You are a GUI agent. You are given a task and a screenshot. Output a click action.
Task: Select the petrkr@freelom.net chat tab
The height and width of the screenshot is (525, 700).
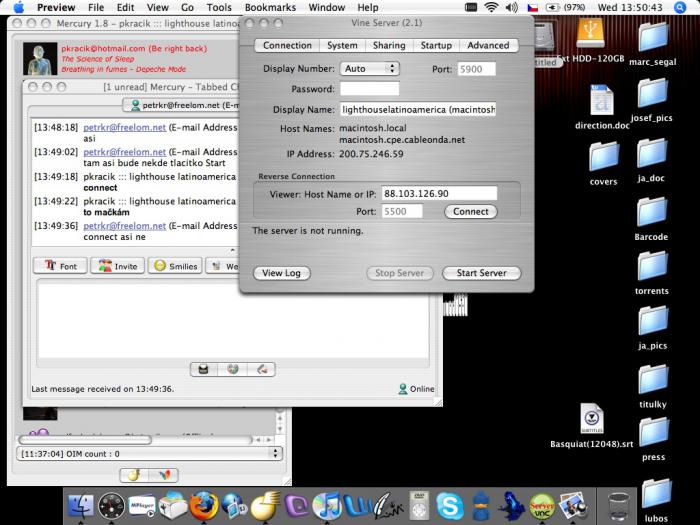click(181, 105)
